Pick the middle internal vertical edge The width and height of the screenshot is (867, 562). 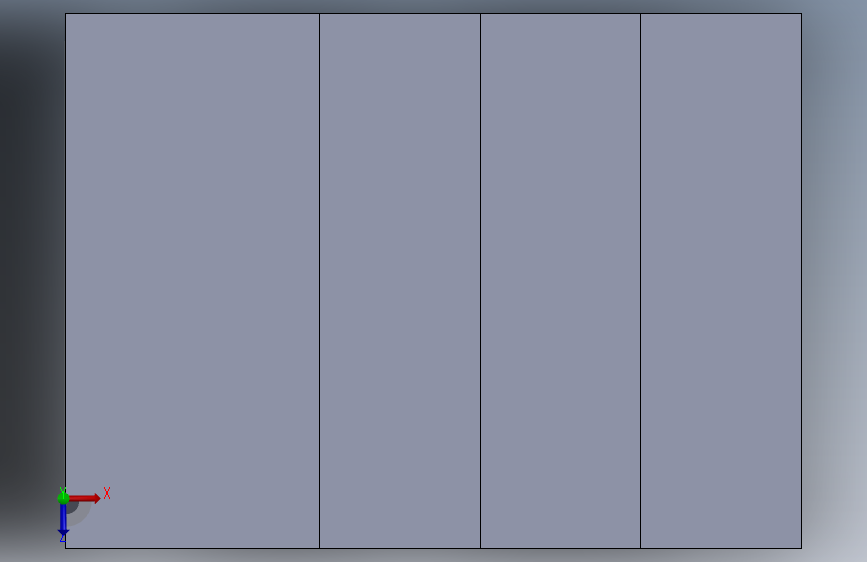point(480,281)
